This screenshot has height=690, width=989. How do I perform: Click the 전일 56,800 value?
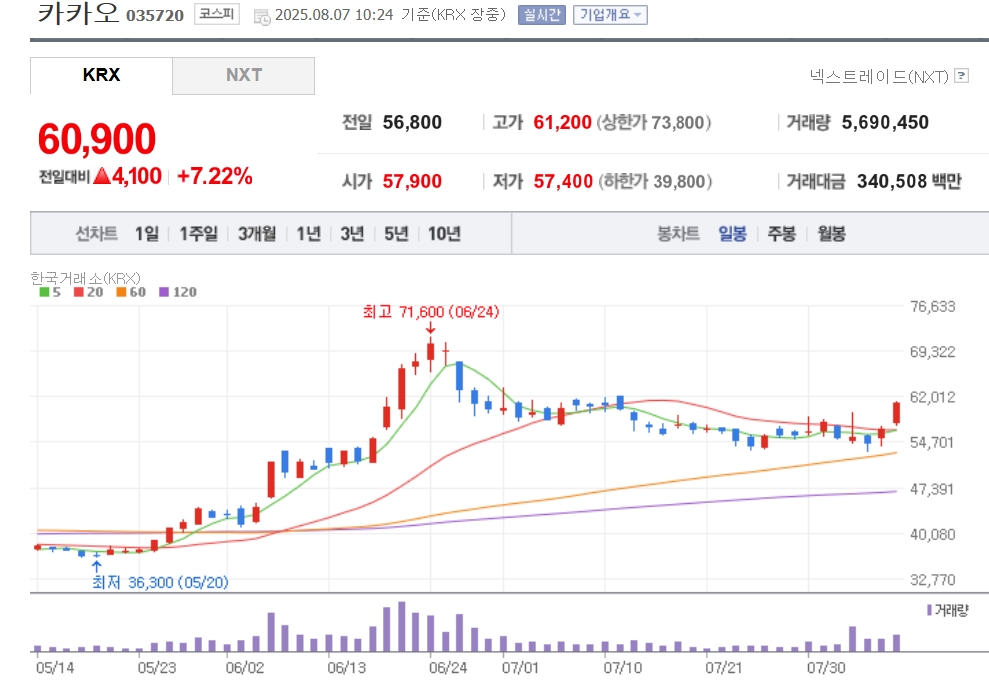coord(412,122)
